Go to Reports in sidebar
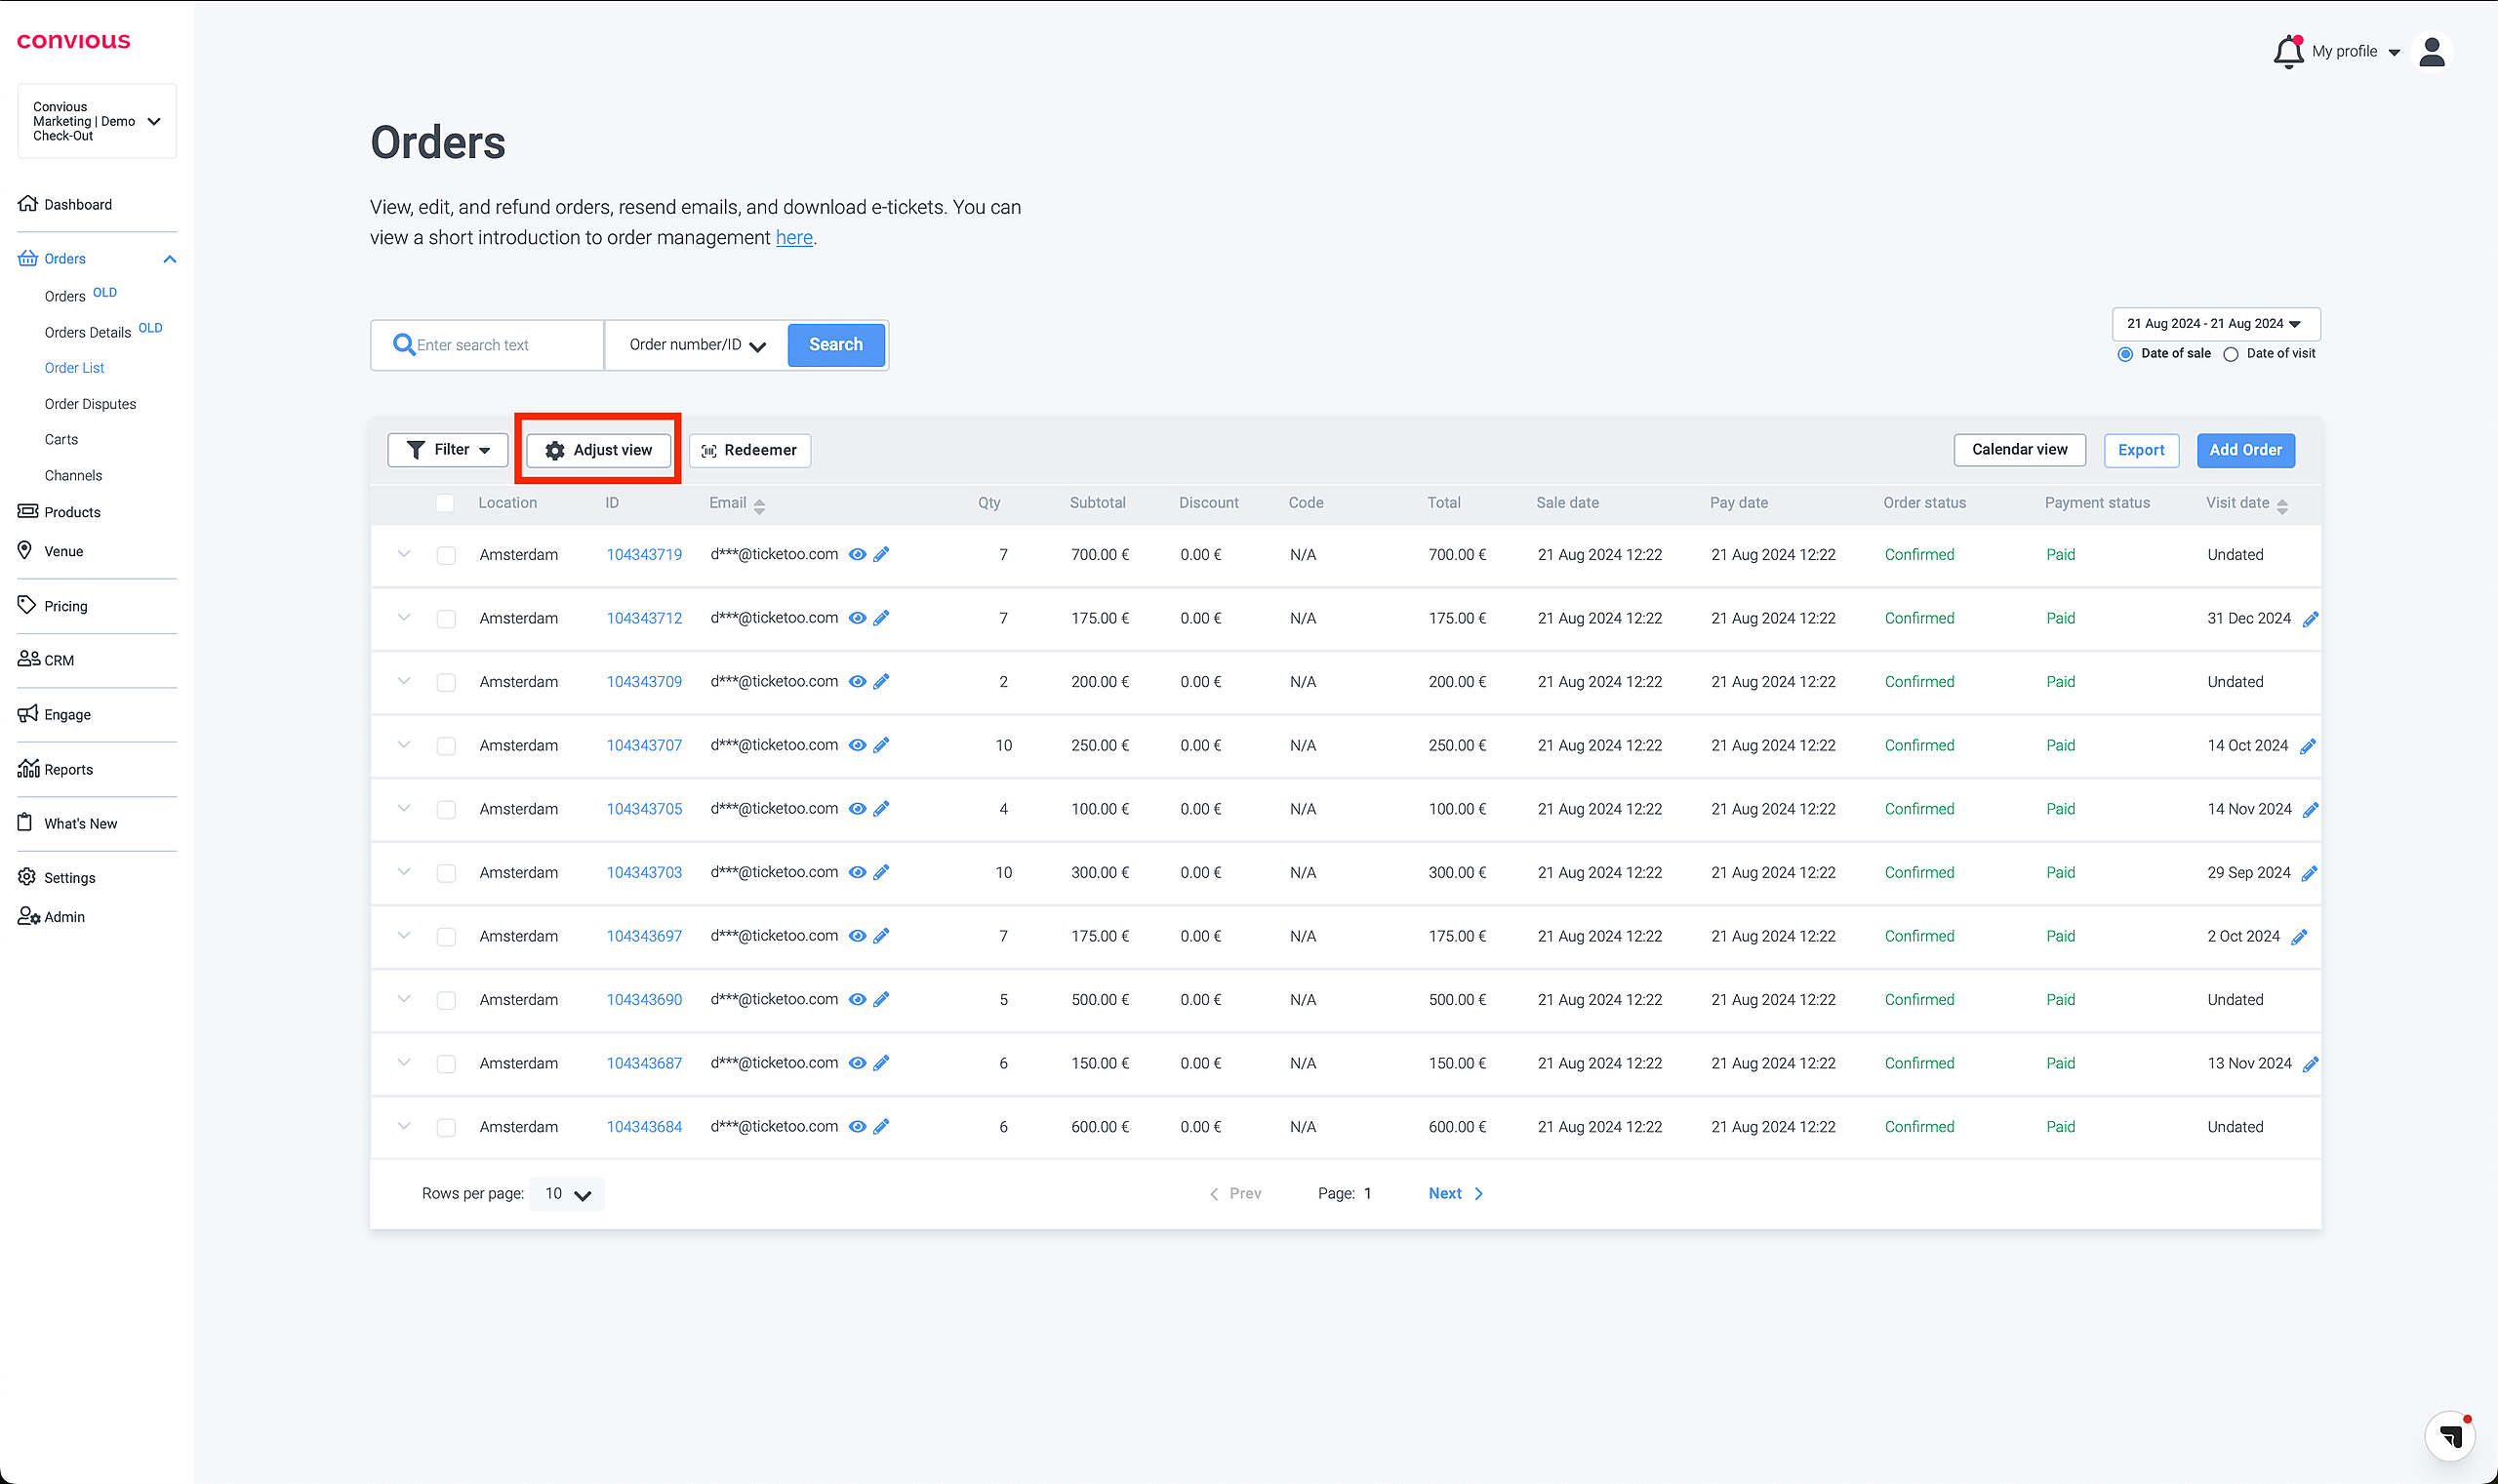 68,769
